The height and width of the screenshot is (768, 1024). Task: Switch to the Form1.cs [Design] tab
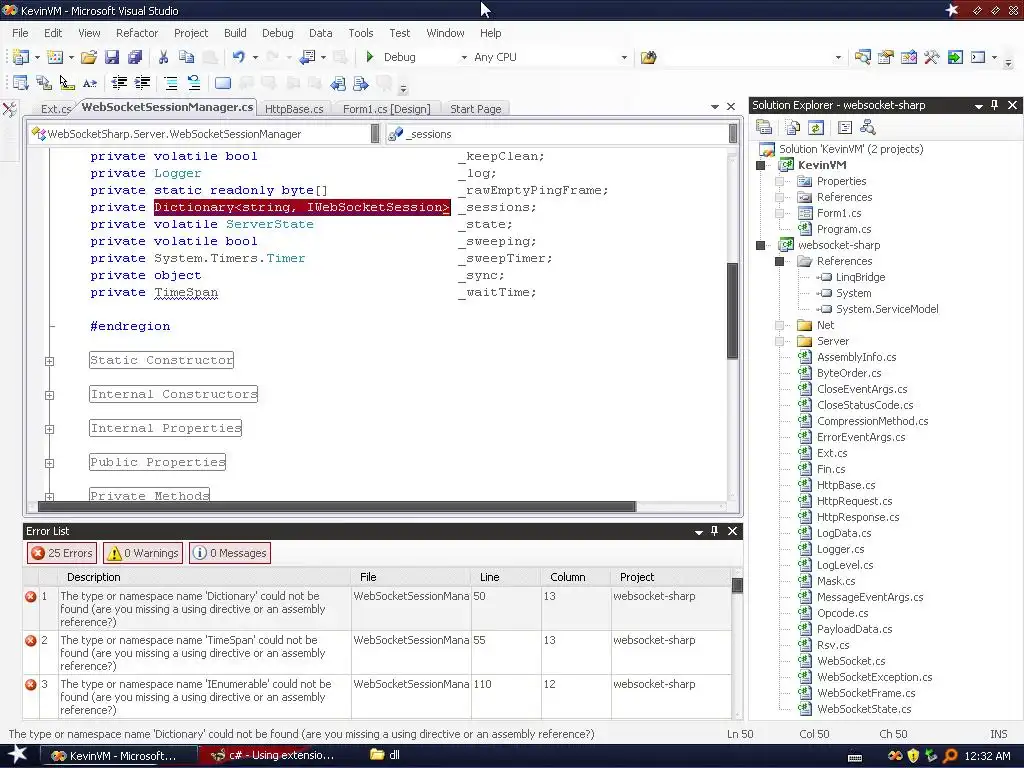point(387,109)
